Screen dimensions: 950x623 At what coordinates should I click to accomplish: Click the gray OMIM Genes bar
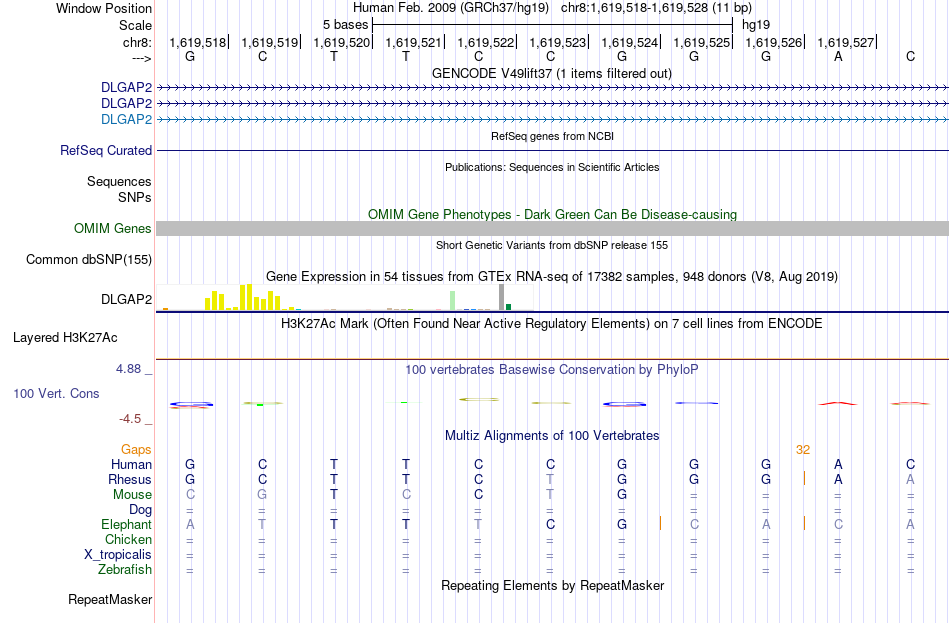click(552, 228)
